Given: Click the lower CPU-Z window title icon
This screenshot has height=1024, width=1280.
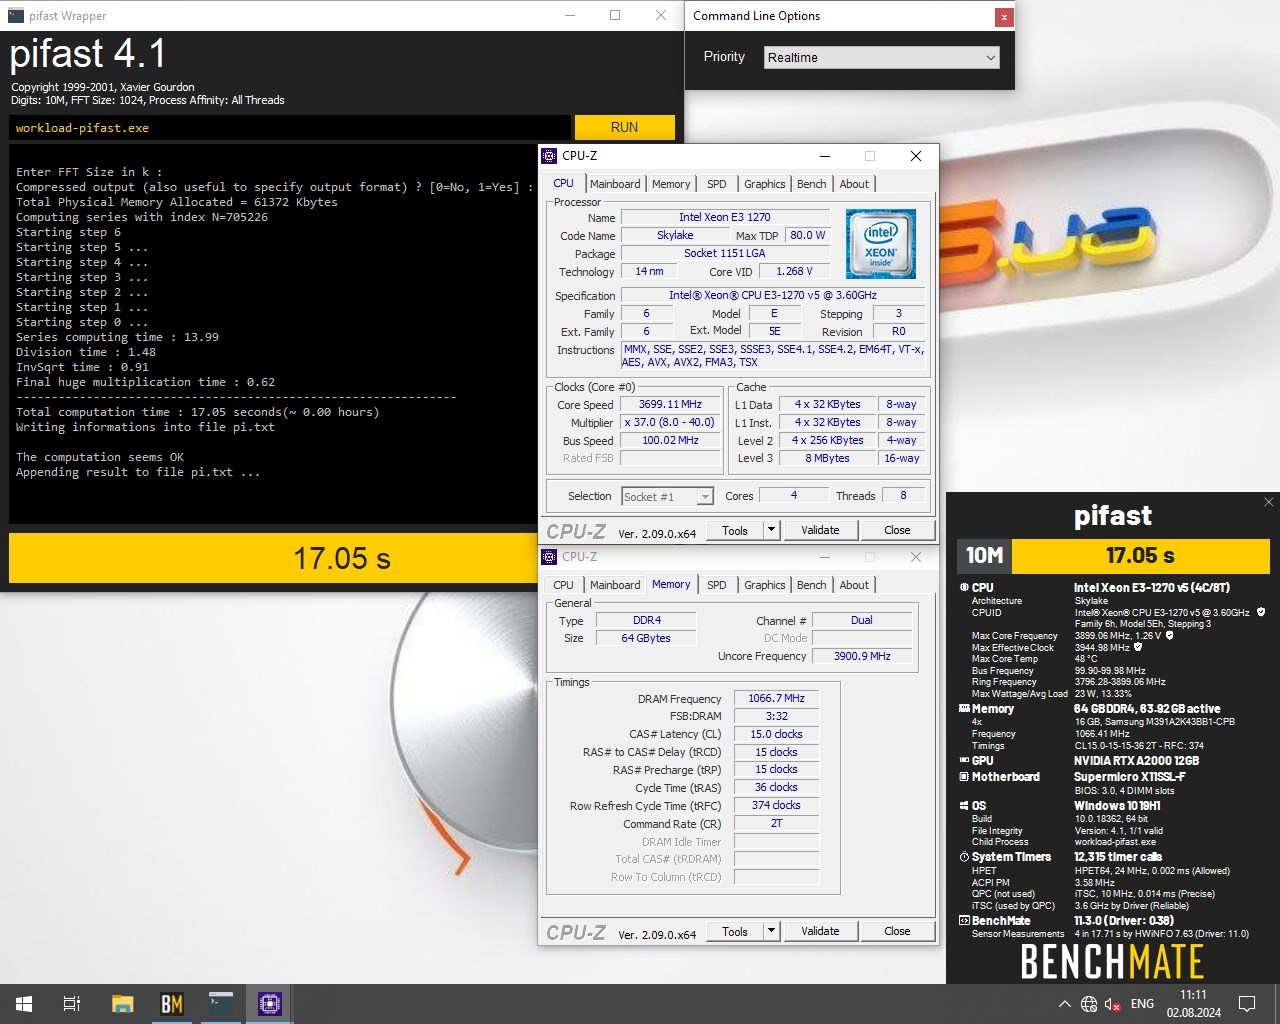Looking at the screenshot, I should pyautogui.click(x=549, y=557).
